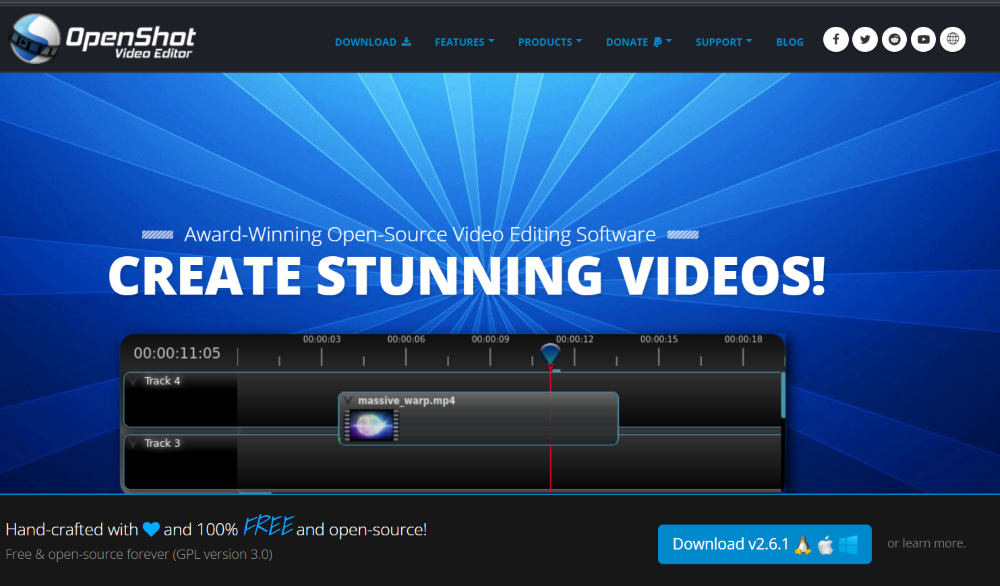1000x586 pixels.
Task: Open the Twitter social icon
Action: click(865, 40)
